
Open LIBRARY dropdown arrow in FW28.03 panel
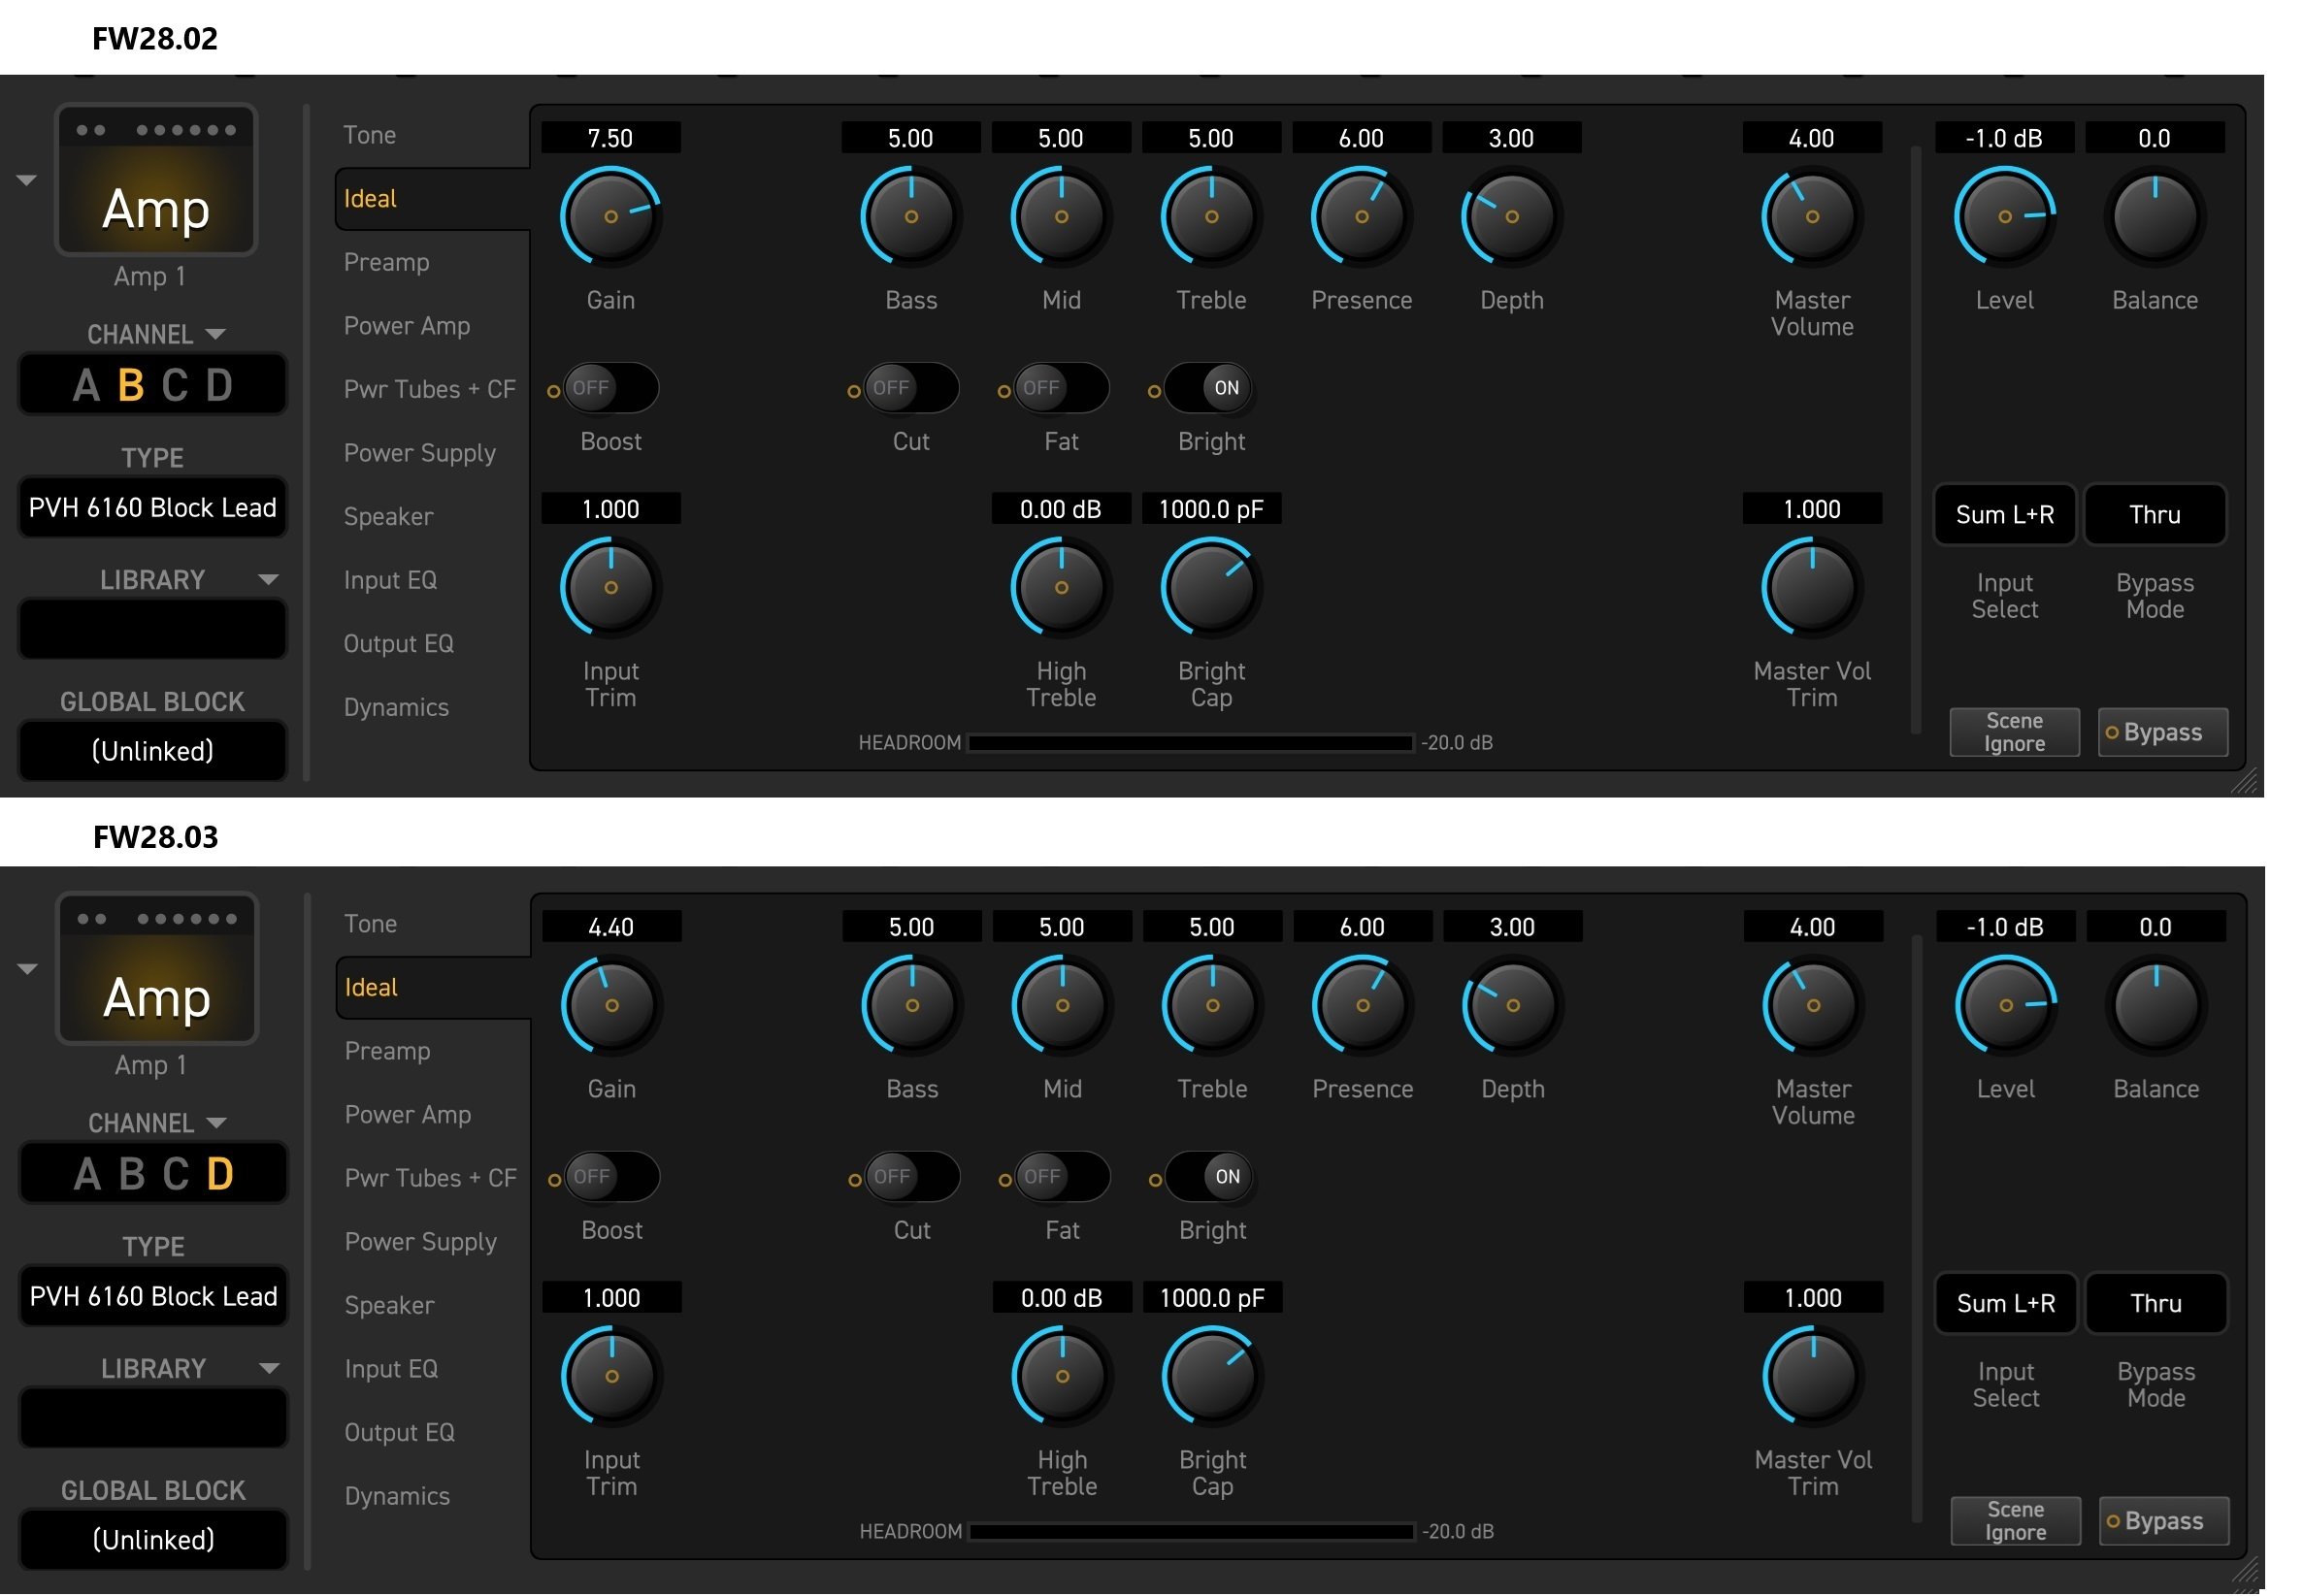click(x=269, y=1369)
